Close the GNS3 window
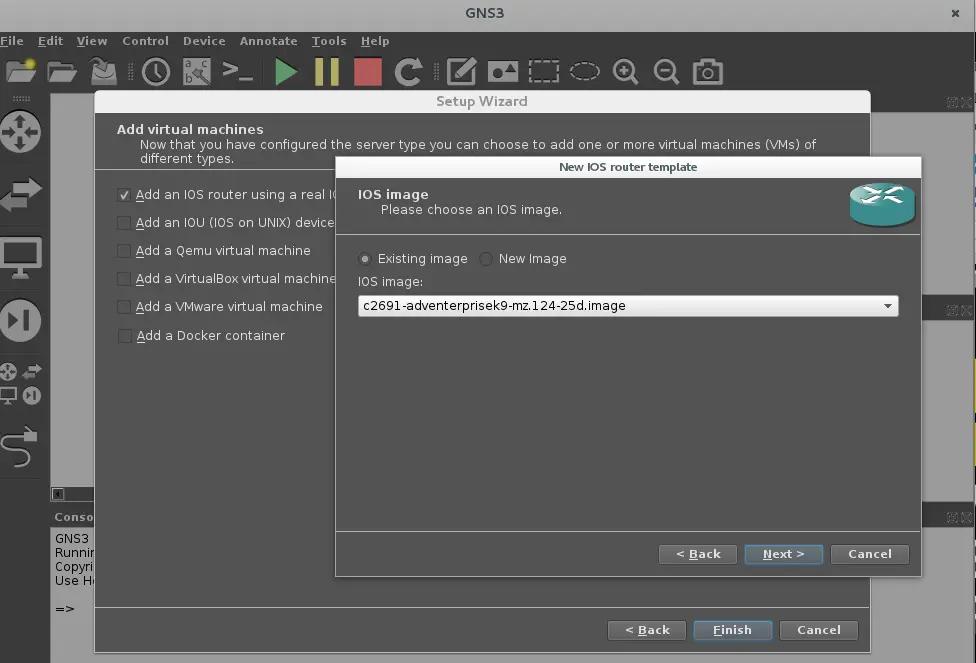Viewport: 976px width, 663px height. [x=955, y=13]
